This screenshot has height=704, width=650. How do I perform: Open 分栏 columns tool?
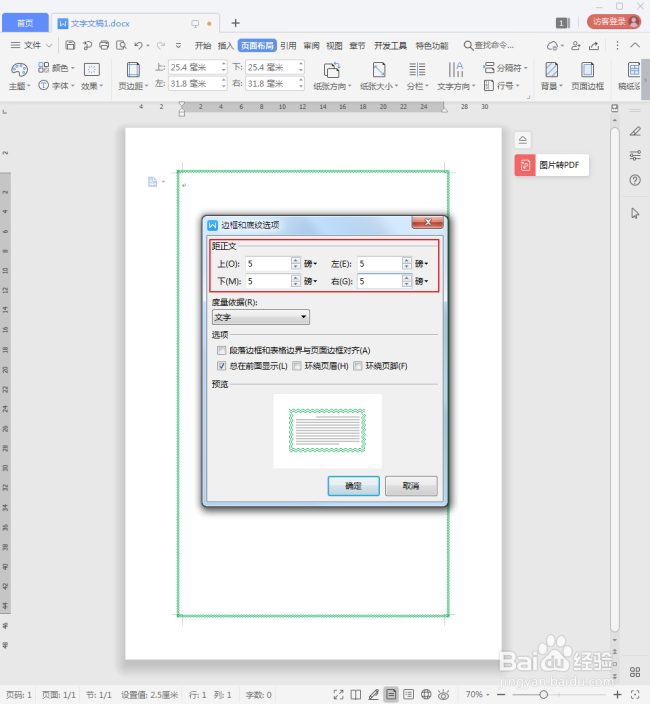417,76
